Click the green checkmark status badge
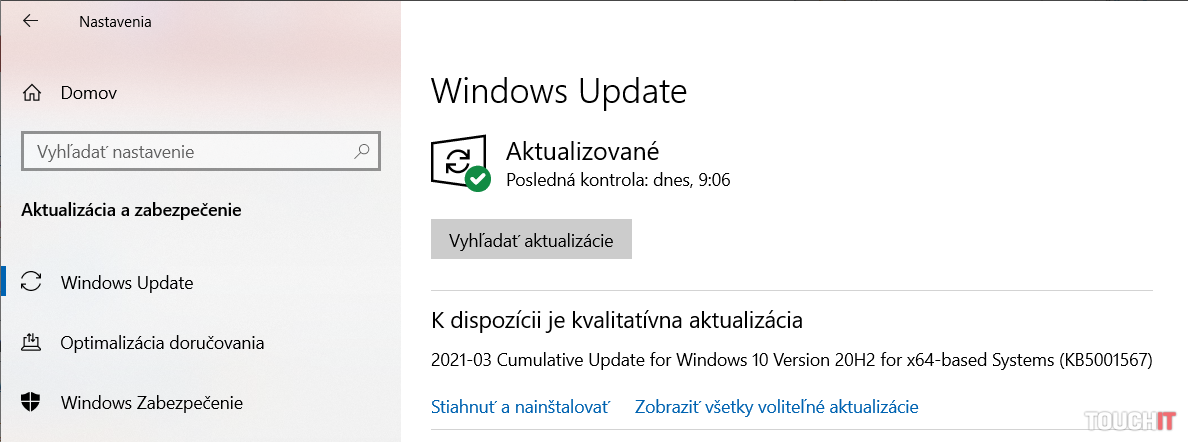The height and width of the screenshot is (442, 1188). [478, 180]
